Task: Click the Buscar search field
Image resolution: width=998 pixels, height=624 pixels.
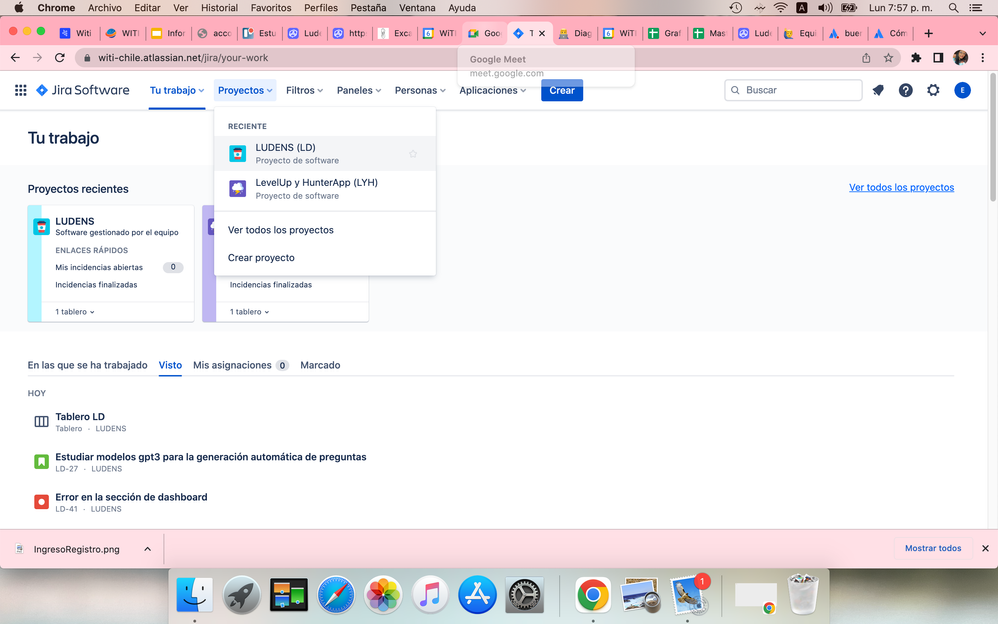Action: [x=793, y=90]
